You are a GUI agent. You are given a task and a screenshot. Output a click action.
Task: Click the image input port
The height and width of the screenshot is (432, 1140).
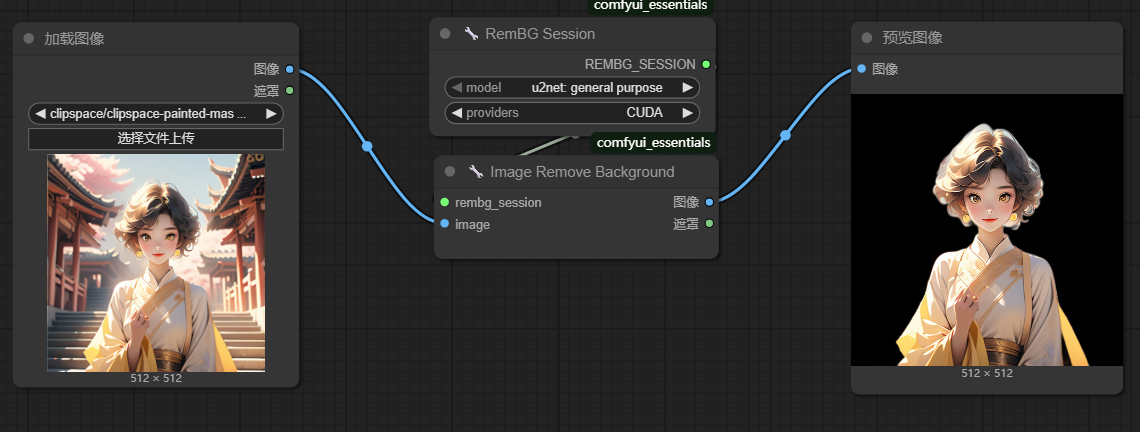[444, 224]
